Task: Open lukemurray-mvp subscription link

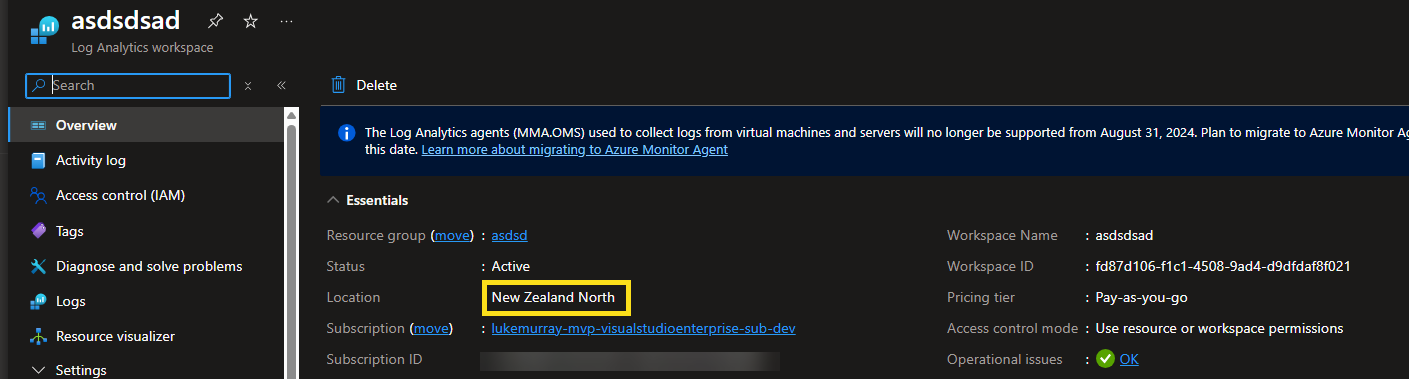Action: click(x=643, y=328)
